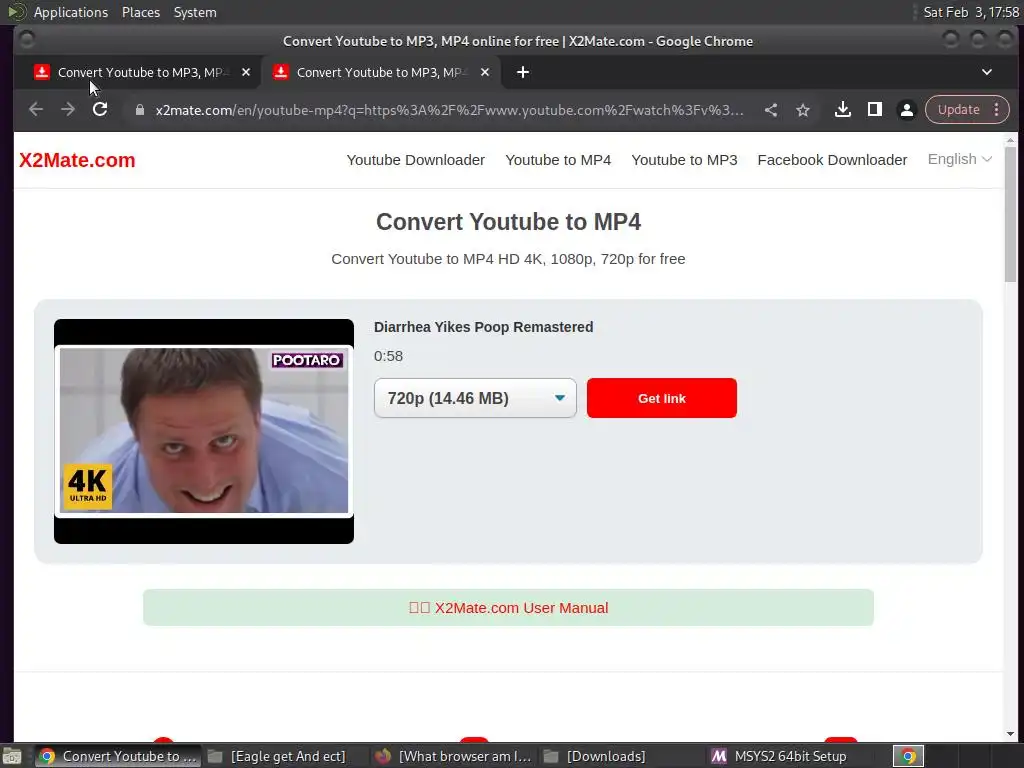This screenshot has width=1024, height=768.
Task: Share this page via share icon
Action: coord(771,110)
